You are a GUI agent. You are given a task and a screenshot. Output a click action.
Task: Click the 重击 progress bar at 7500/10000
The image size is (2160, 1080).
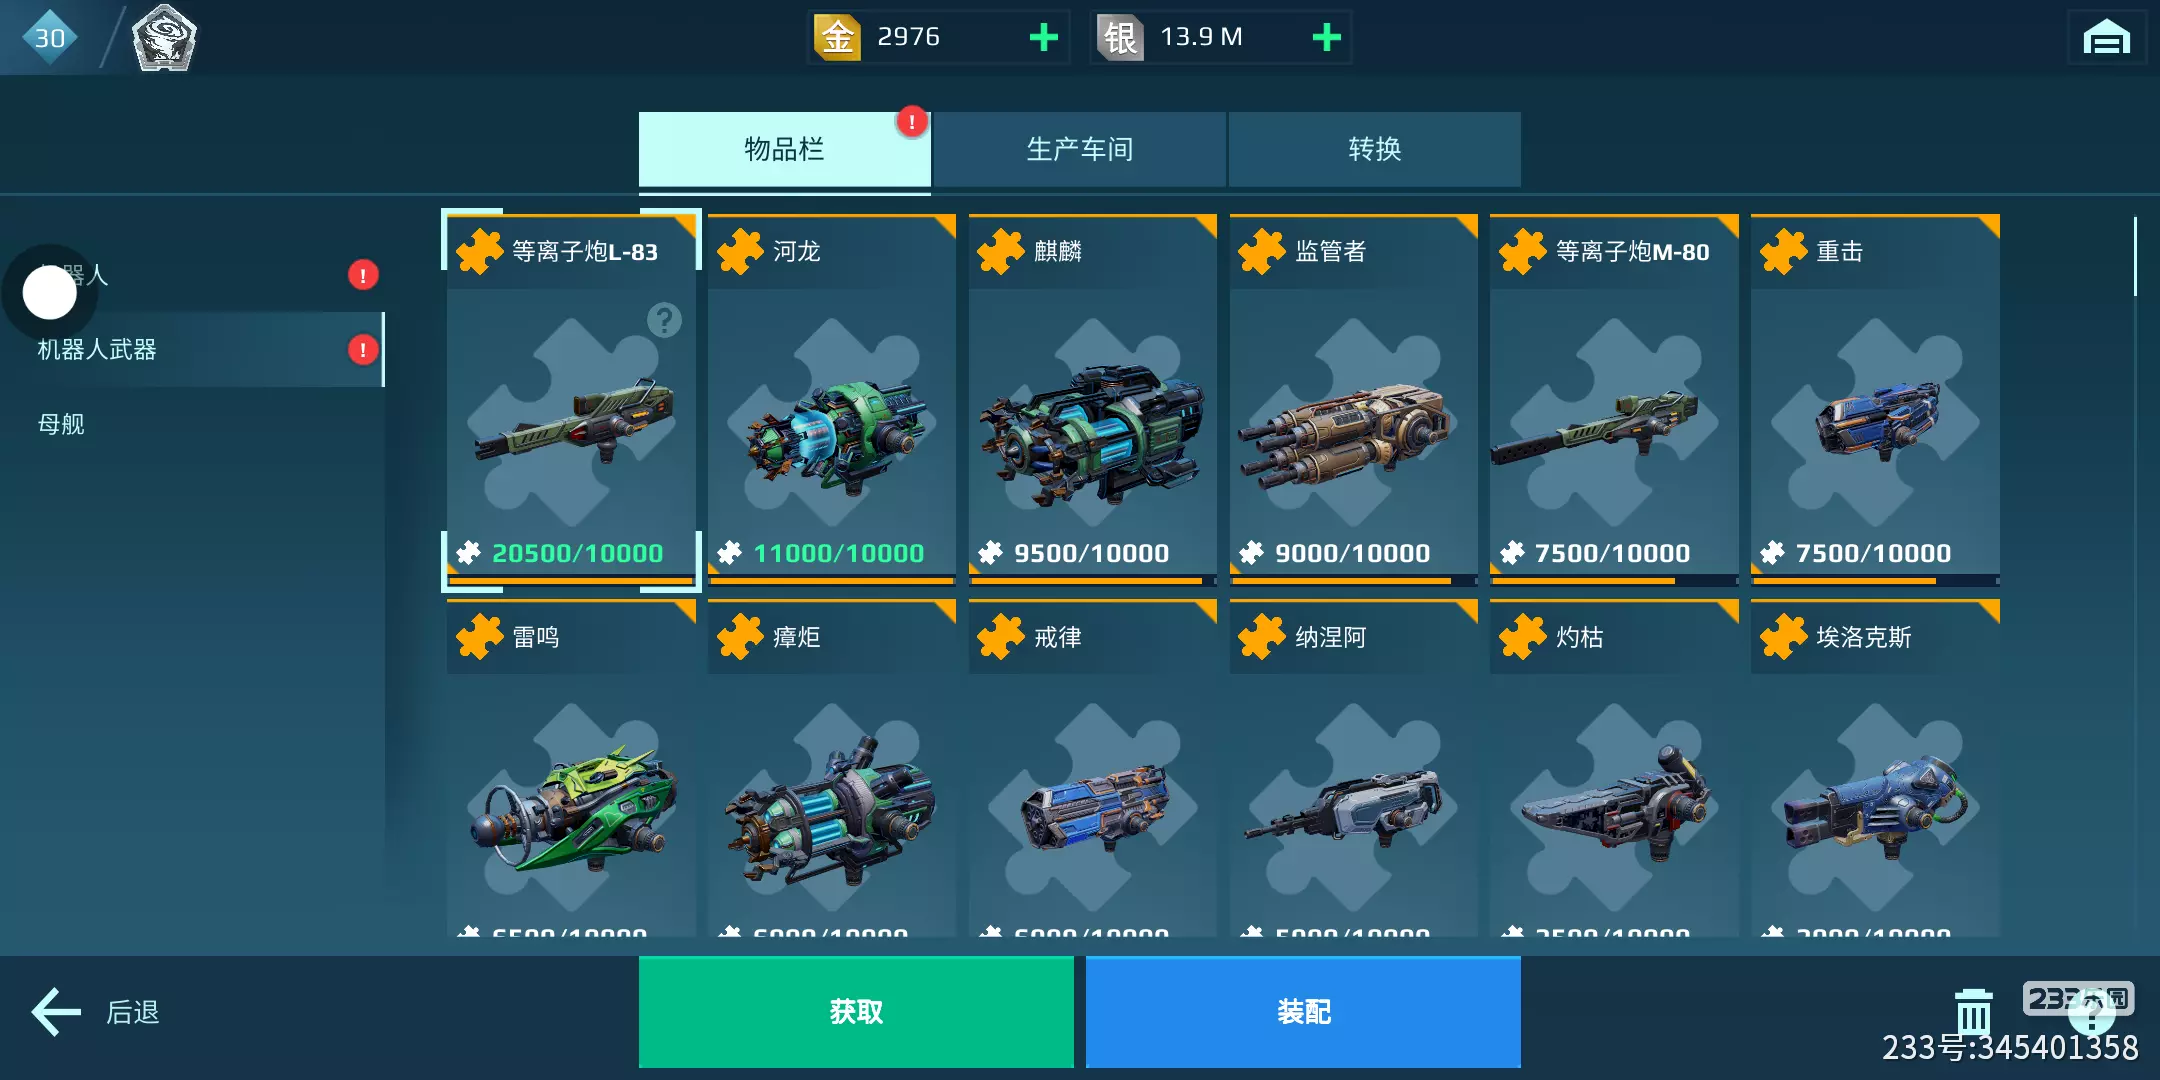(1875, 580)
